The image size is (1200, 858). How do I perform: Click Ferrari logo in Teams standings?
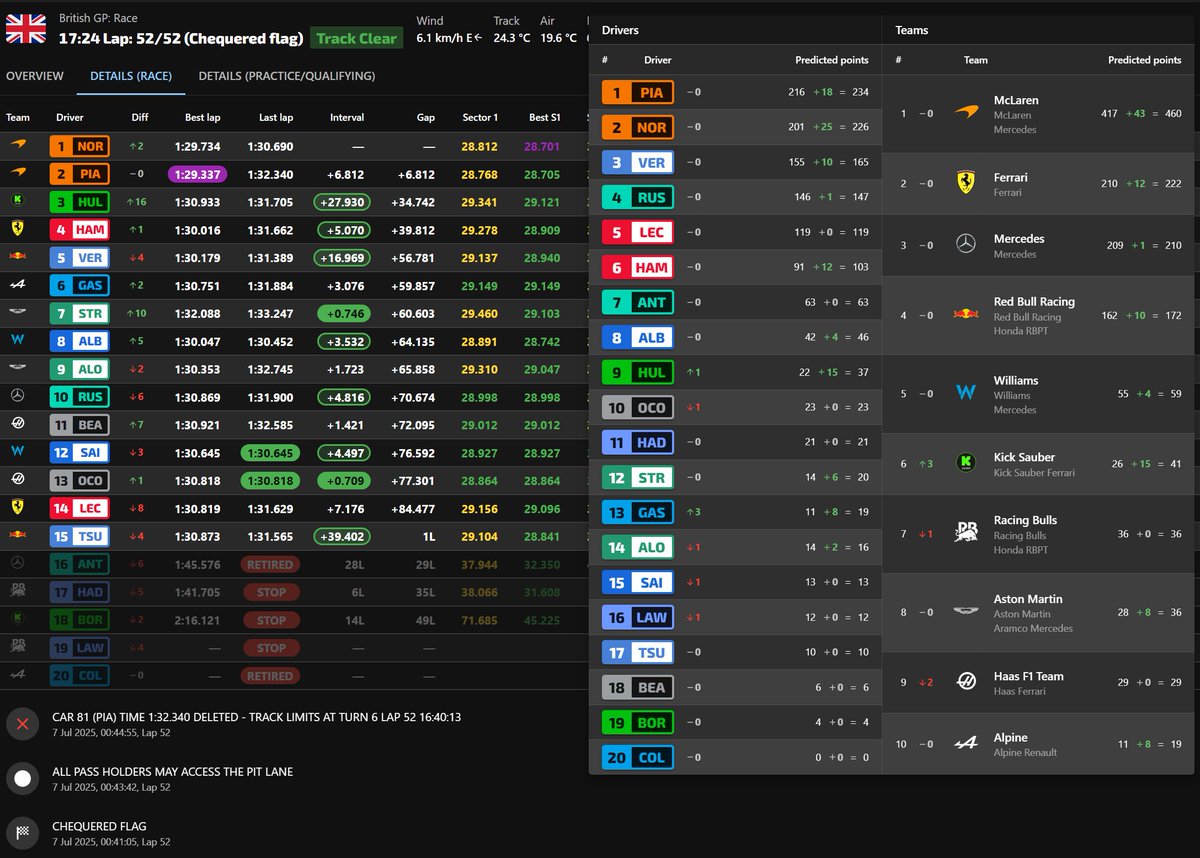[965, 184]
